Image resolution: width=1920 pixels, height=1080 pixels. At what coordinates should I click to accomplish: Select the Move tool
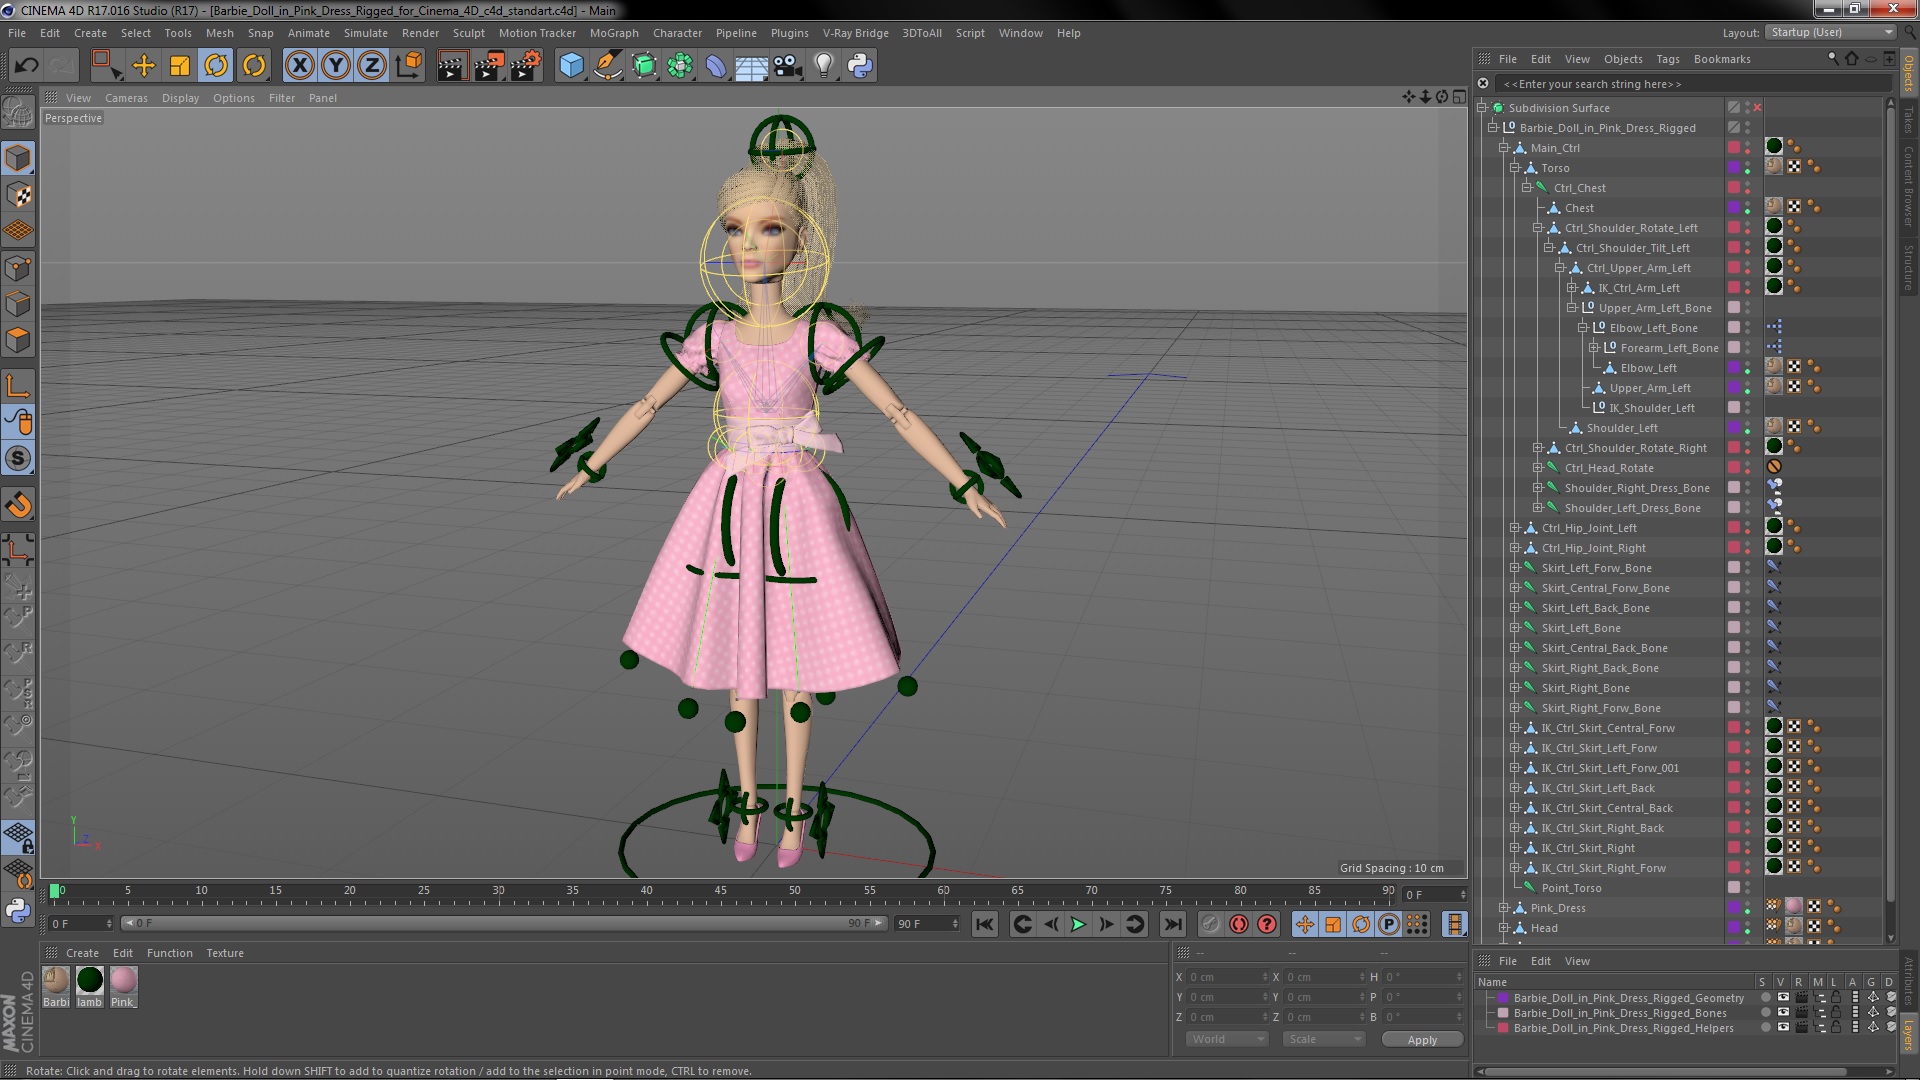(144, 66)
